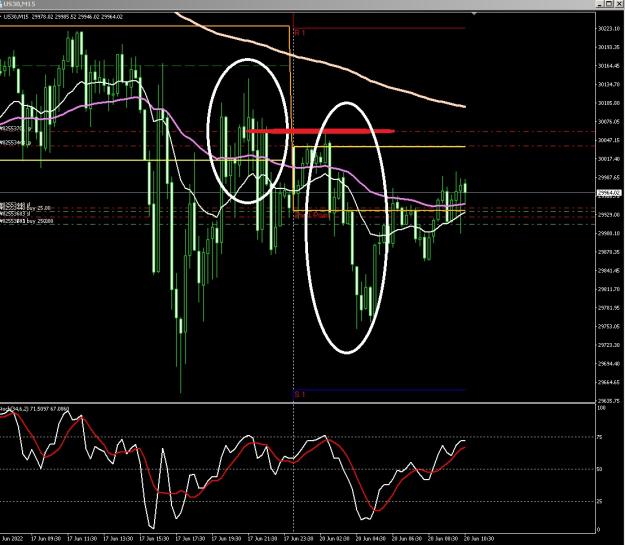
Task: Click the US30,M15 OHLC header text
Action: [x=63, y=17]
